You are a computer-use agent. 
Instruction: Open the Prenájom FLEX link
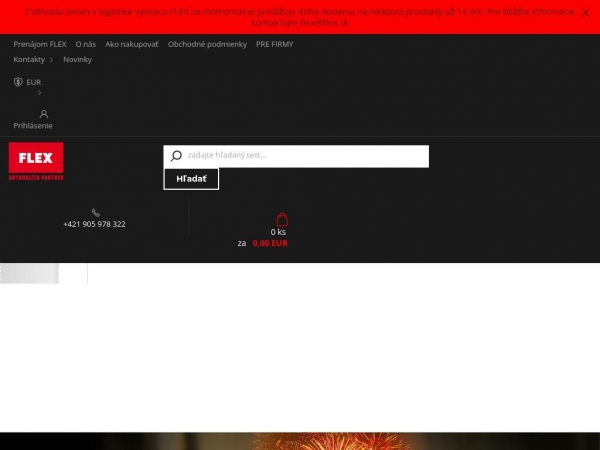tap(40, 44)
